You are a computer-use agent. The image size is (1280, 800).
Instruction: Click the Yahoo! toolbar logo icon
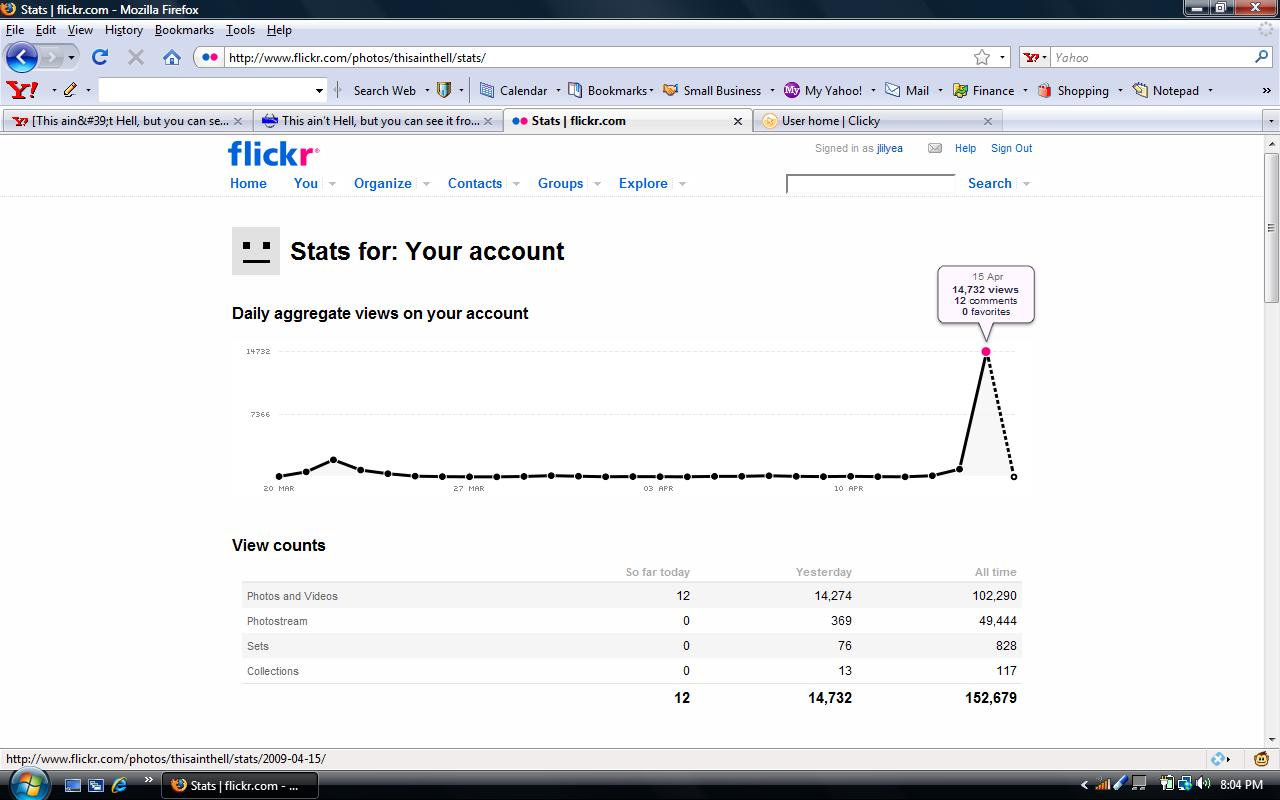pos(22,90)
